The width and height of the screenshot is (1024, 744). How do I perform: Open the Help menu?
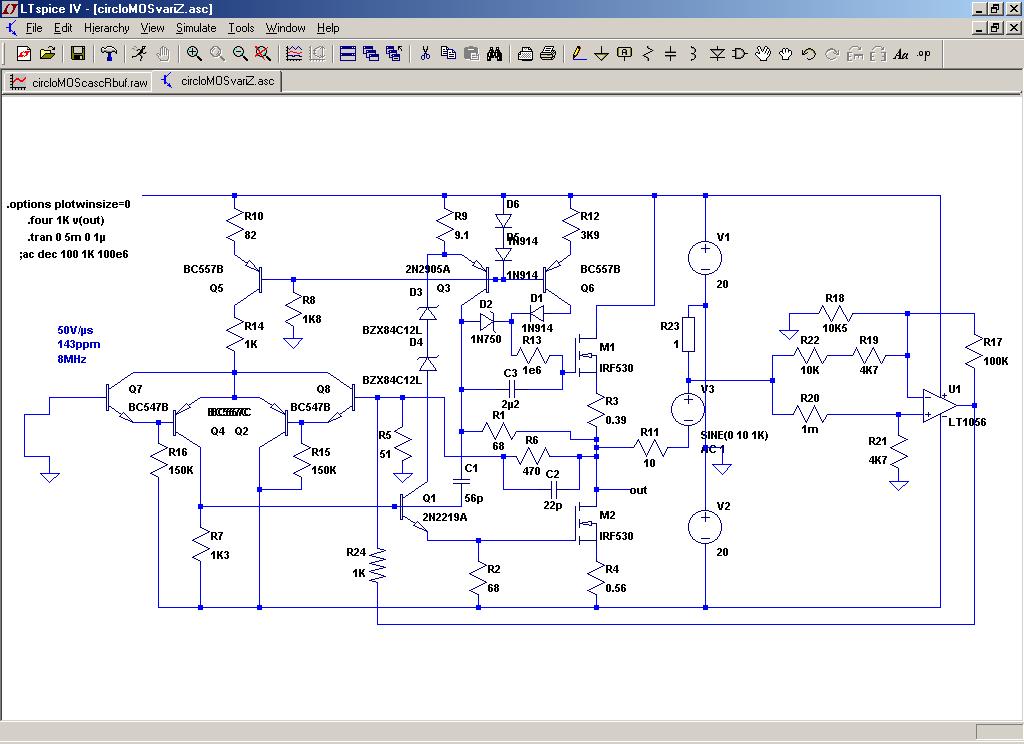click(328, 28)
